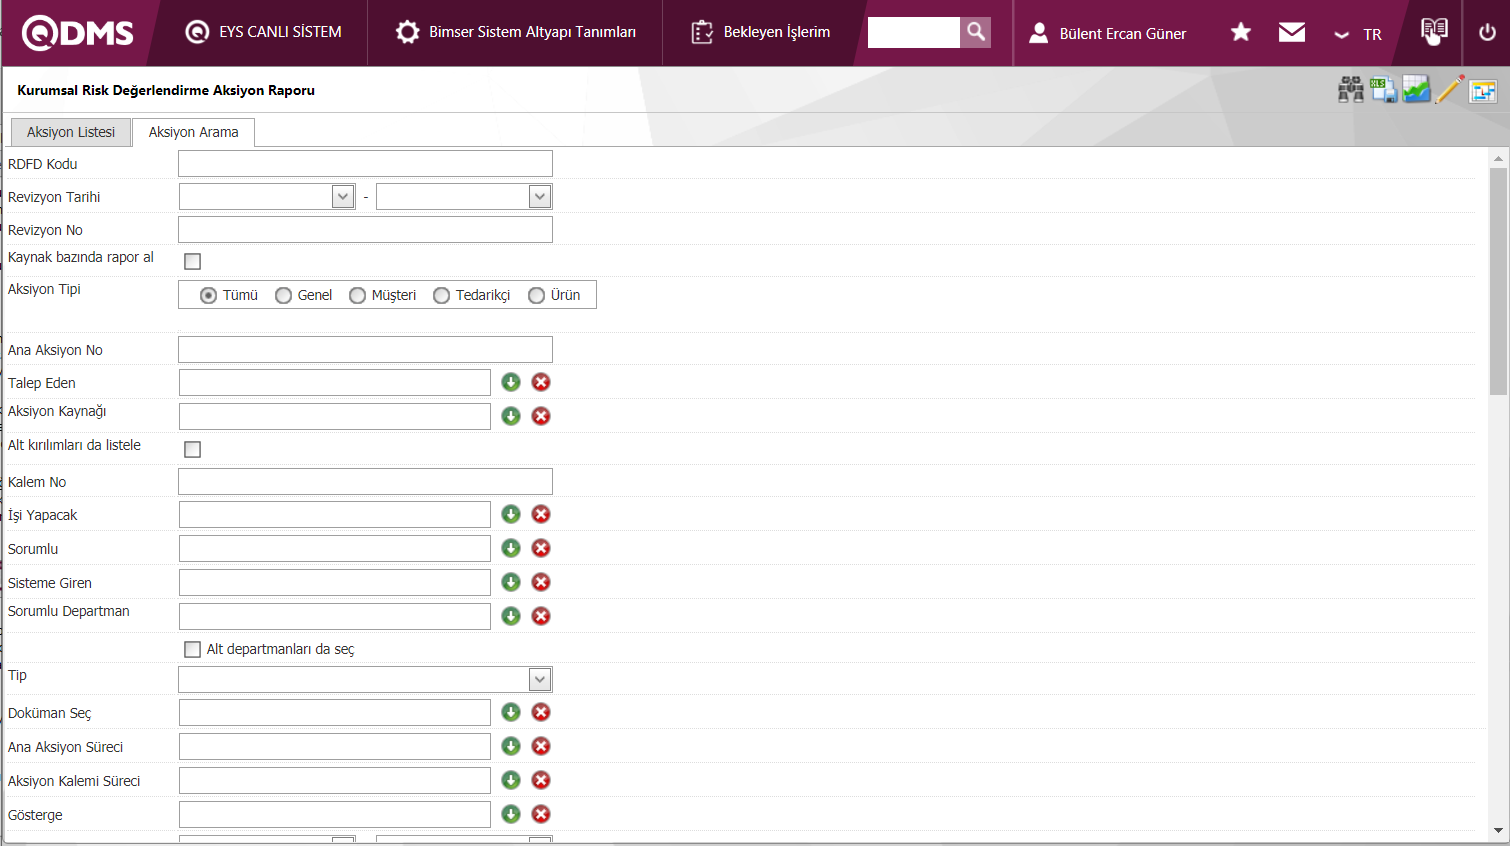This screenshot has width=1510, height=846.
Task: Open the green chart report icon
Action: tap(1416, 90)
